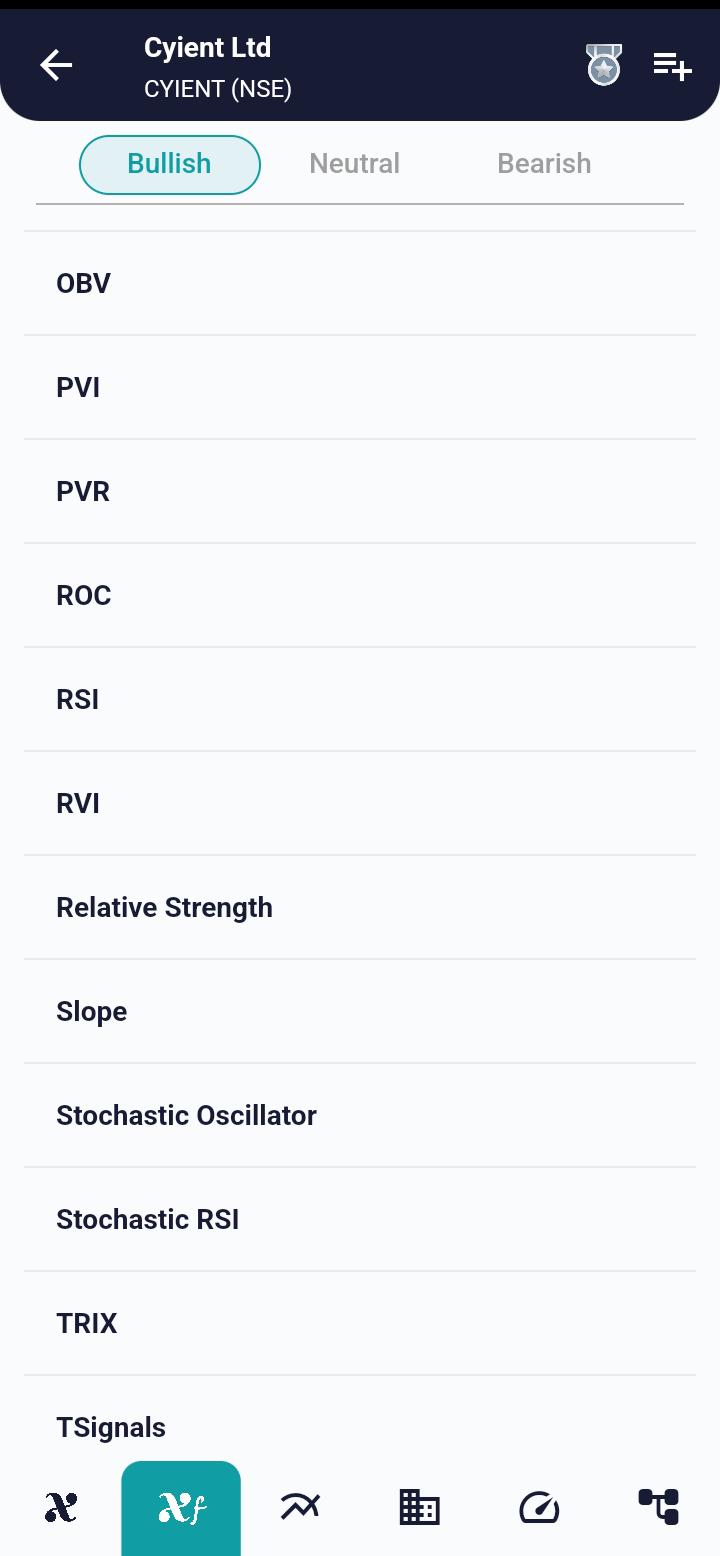Add CYIENT to a watchlist via the plus icon

pyautogui.click(x=671, y=65)
